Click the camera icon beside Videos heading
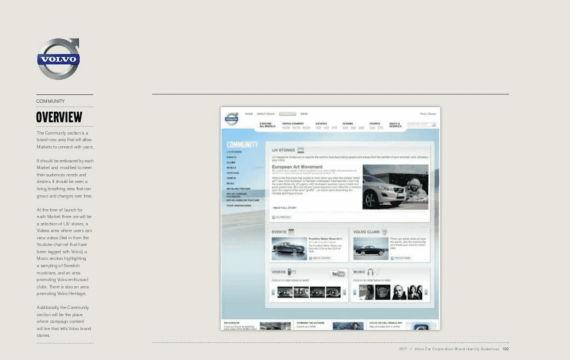 291,272
